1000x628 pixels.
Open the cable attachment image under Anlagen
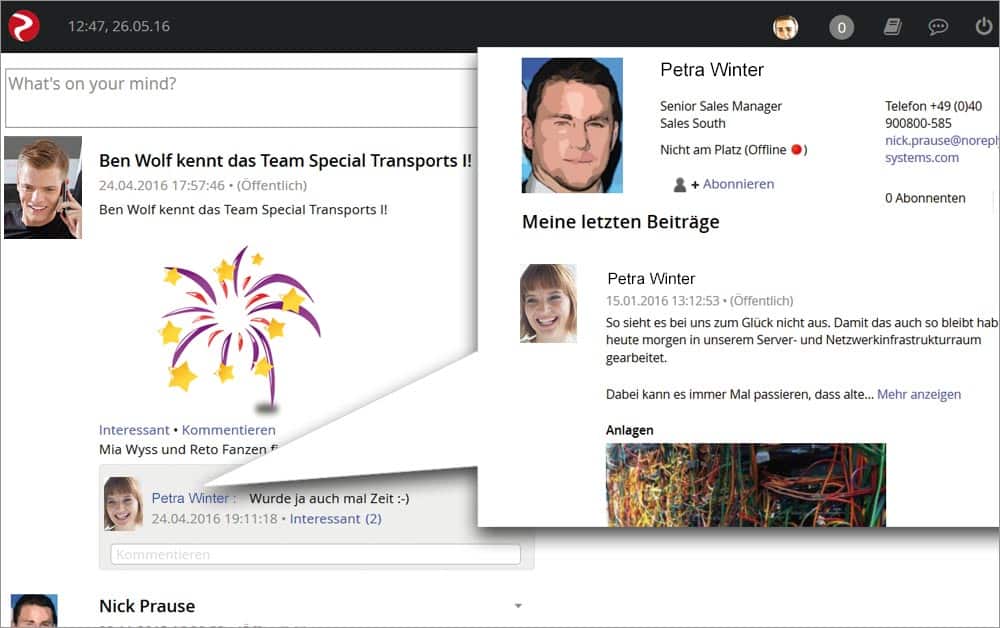coord(746,485)
